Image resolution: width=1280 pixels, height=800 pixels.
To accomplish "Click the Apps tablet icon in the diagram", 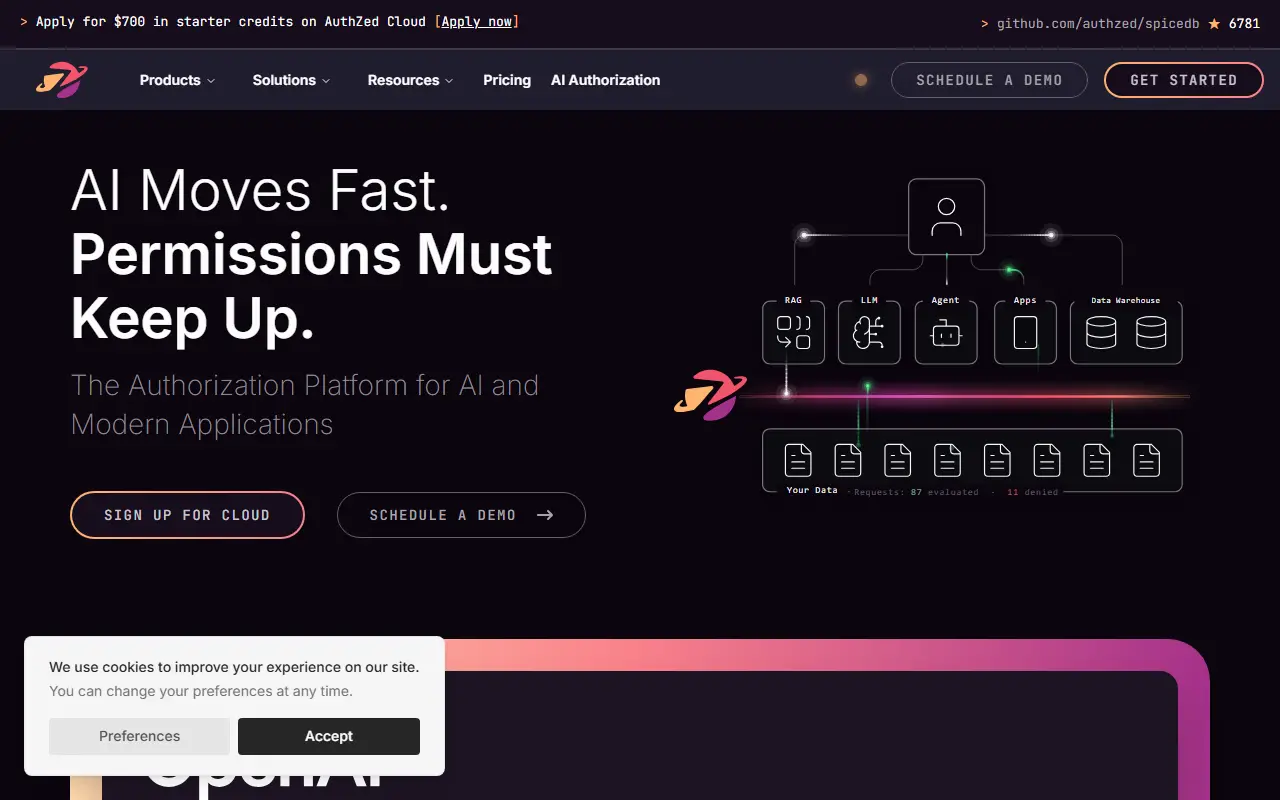I will click(x=1025, y=332).
